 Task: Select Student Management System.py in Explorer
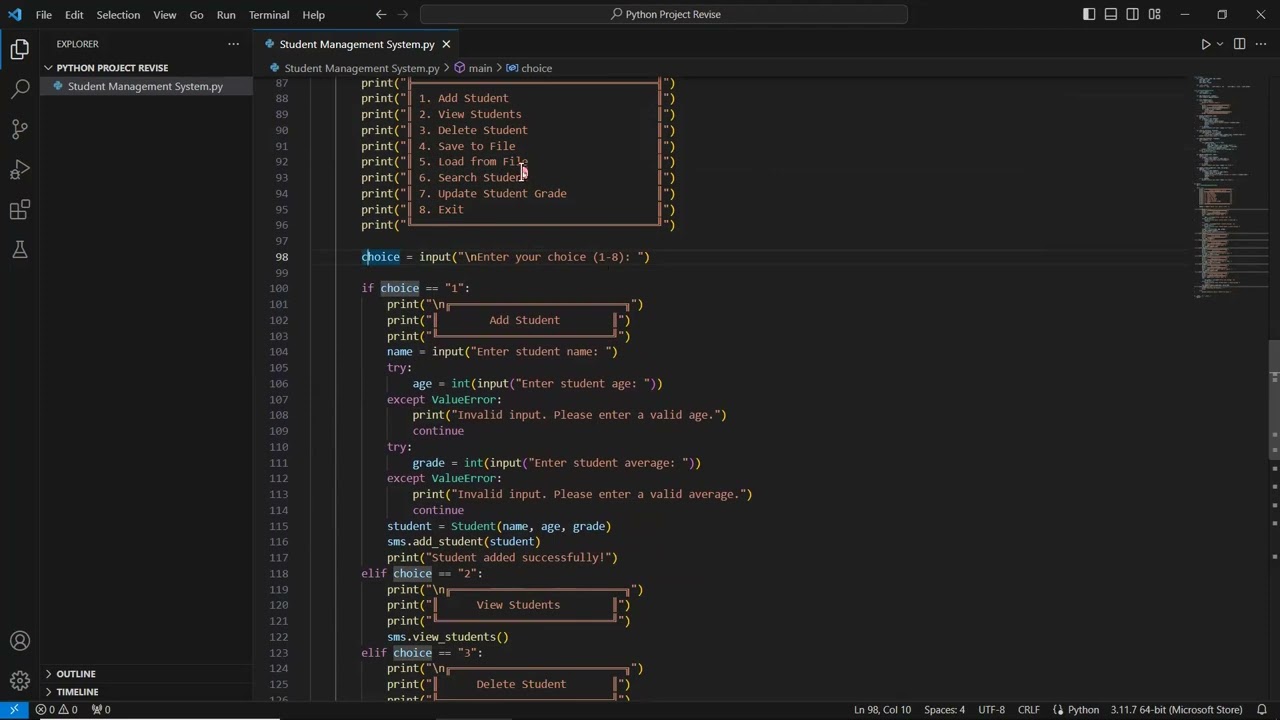click(145, 86)
